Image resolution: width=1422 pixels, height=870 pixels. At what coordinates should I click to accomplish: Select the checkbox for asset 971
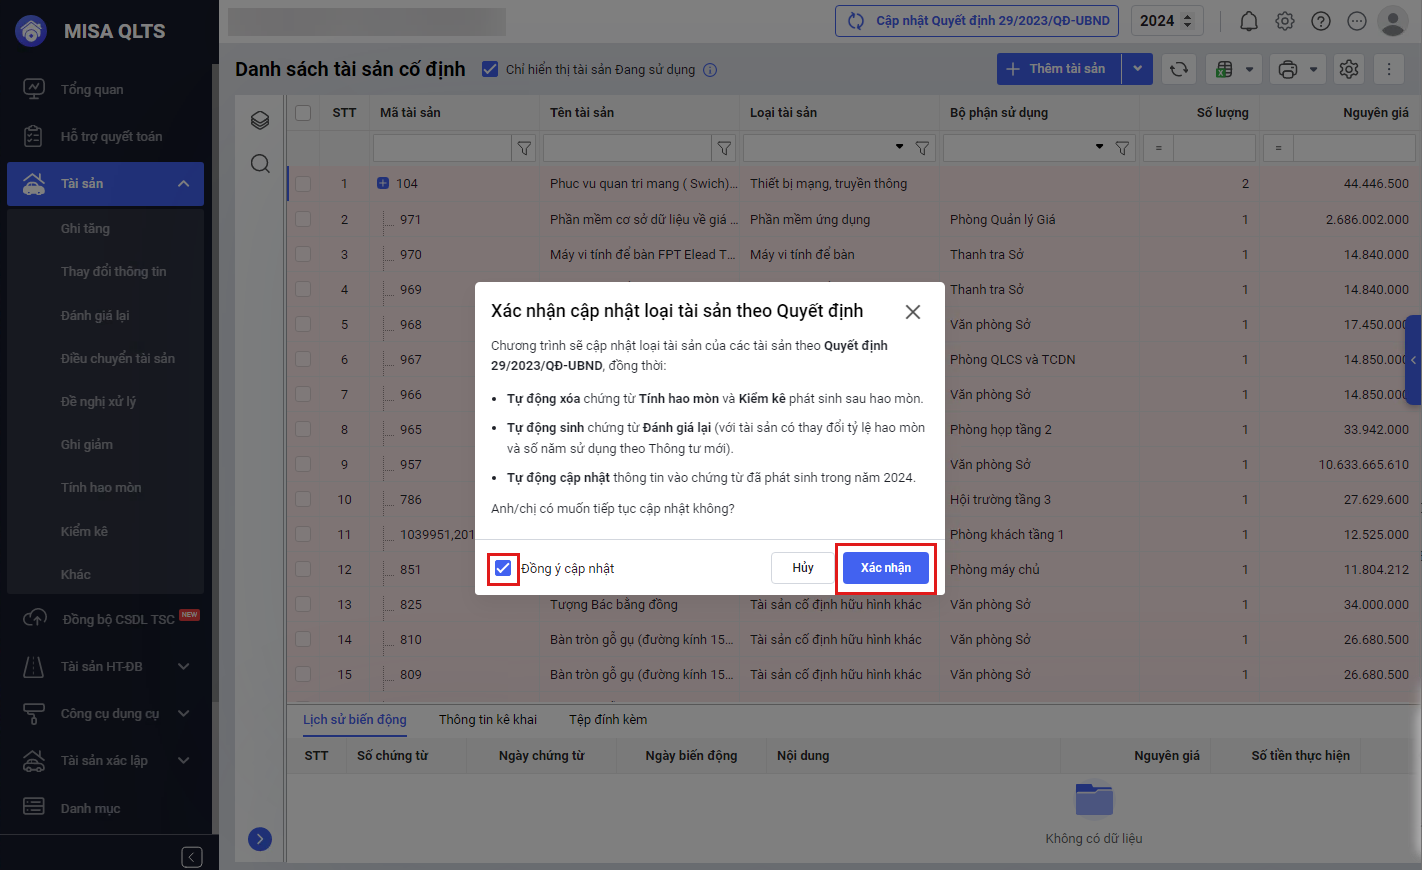tap(303, 219)
